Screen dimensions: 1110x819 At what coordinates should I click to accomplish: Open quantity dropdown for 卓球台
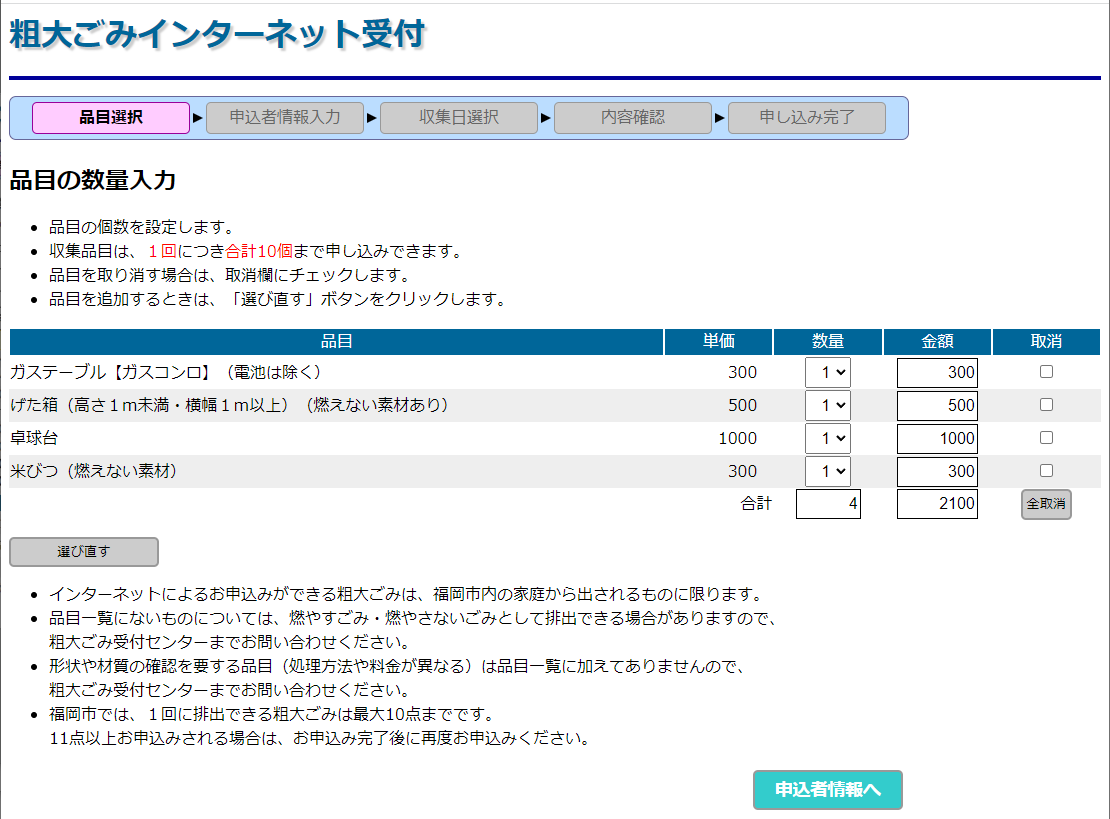click(828, 438)
